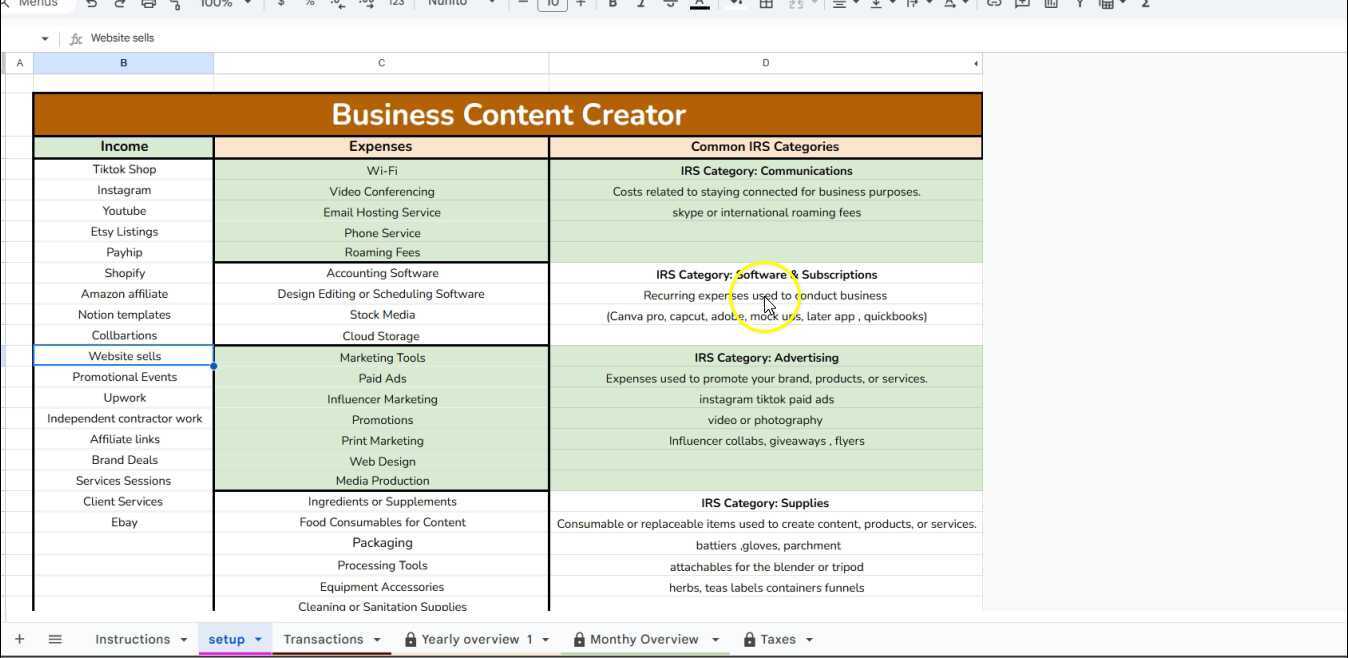Click the Create a filter icon
The image size is (1348, 658).
click(1080, 4)
